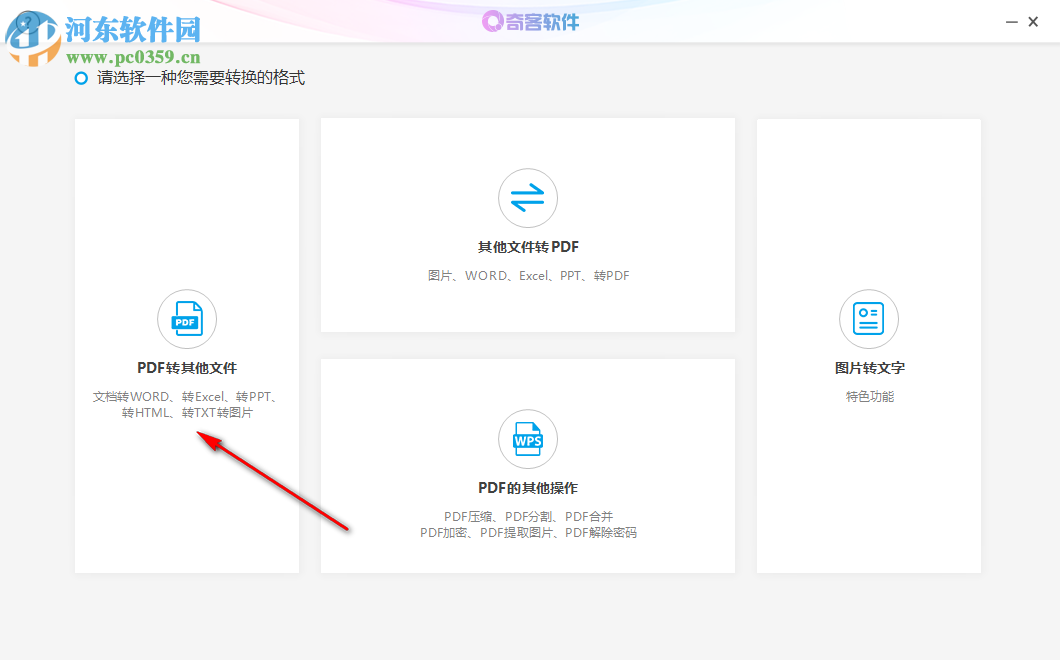Click the PDF合并 function text
This screenshot has height=660, width=1060.
[590, 516]
